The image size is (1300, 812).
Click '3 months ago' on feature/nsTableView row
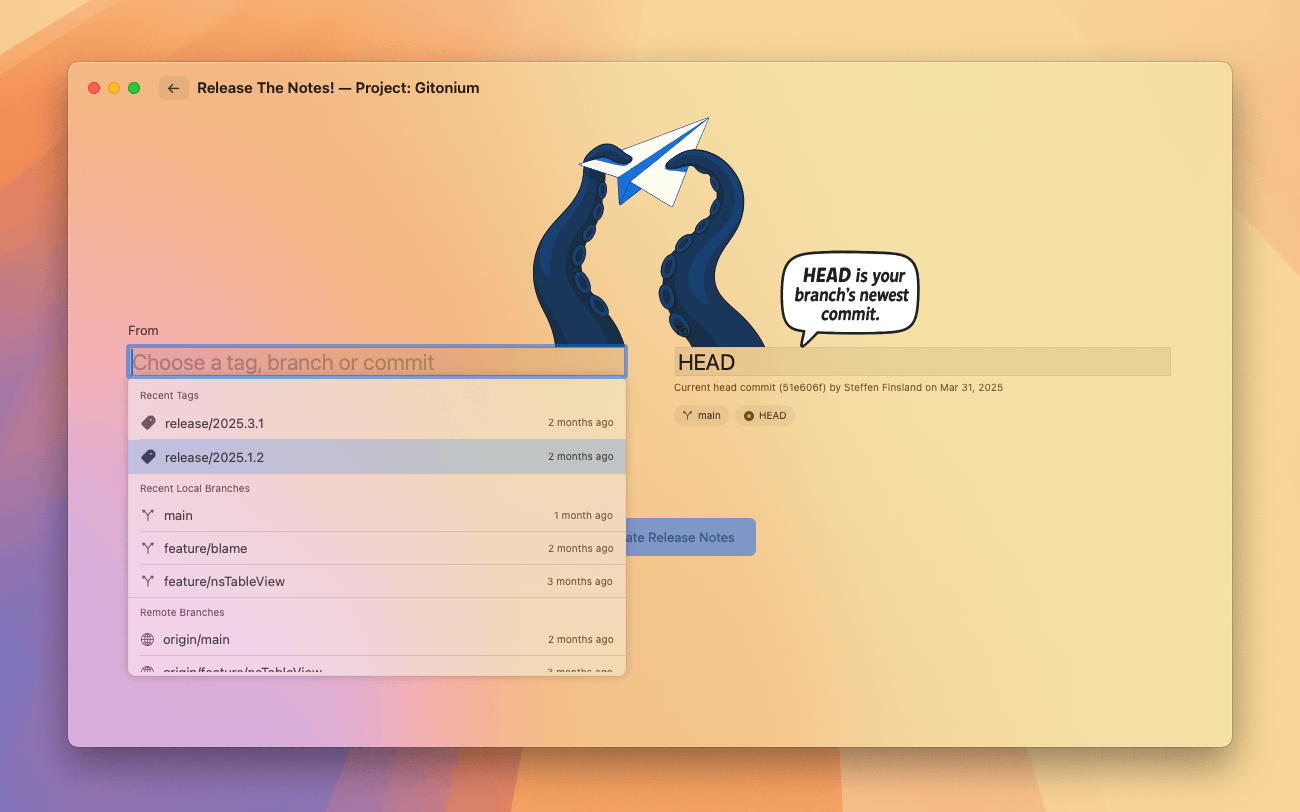(580, 581)
